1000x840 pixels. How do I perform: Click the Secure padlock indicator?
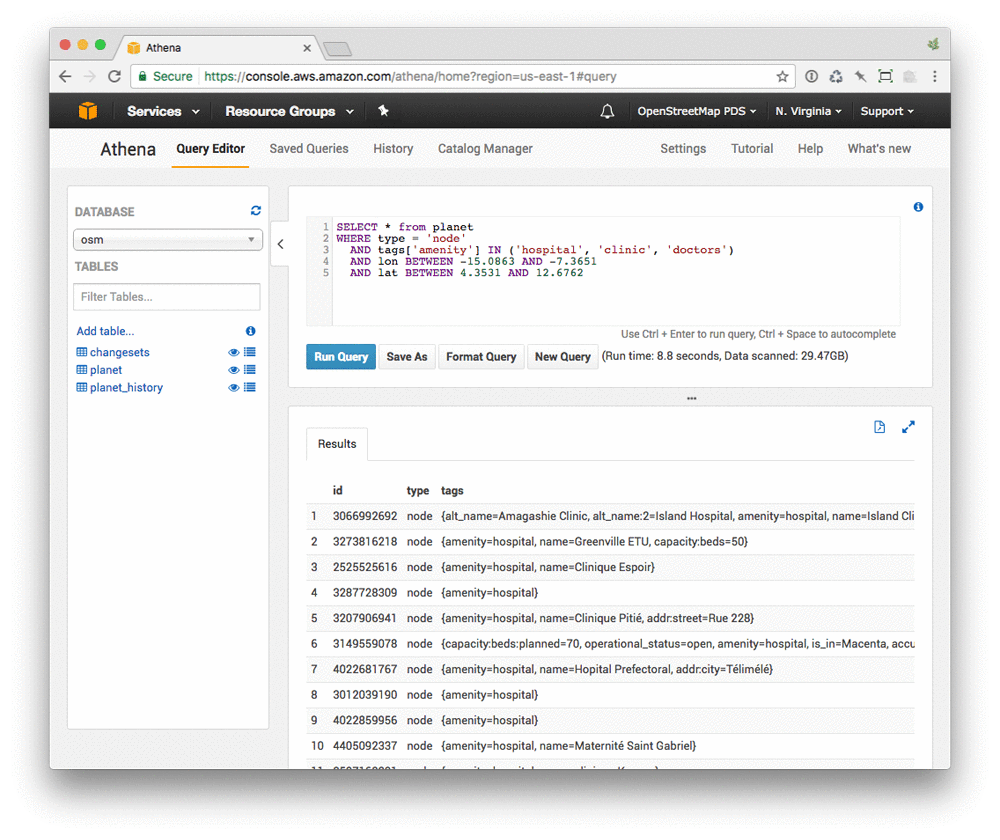click(165, 77)
